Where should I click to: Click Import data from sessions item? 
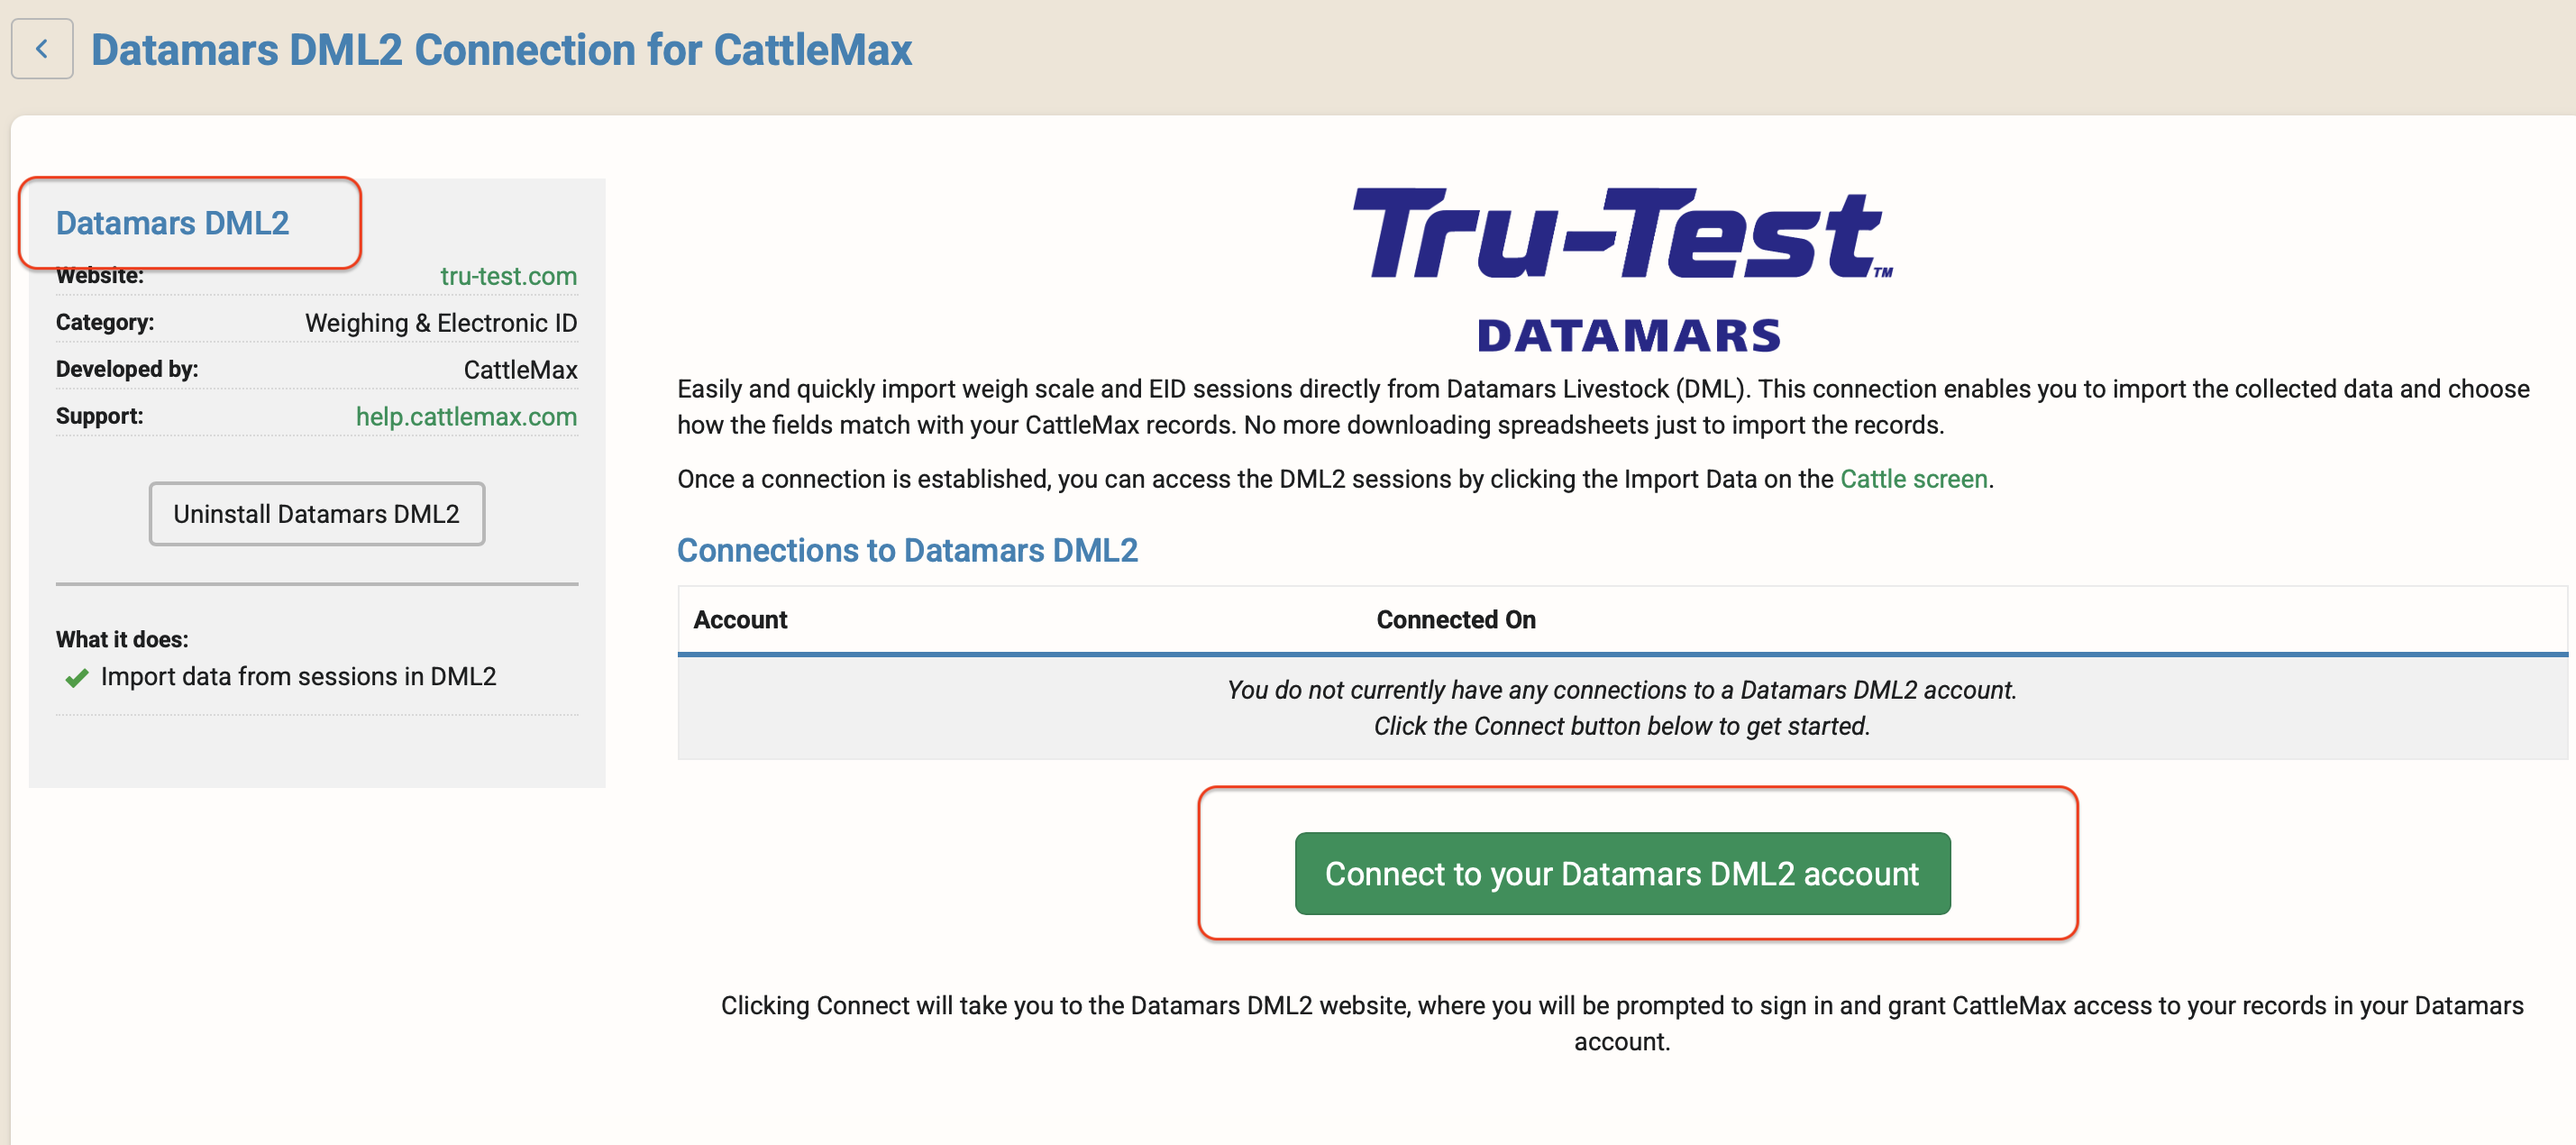(298, 677)
